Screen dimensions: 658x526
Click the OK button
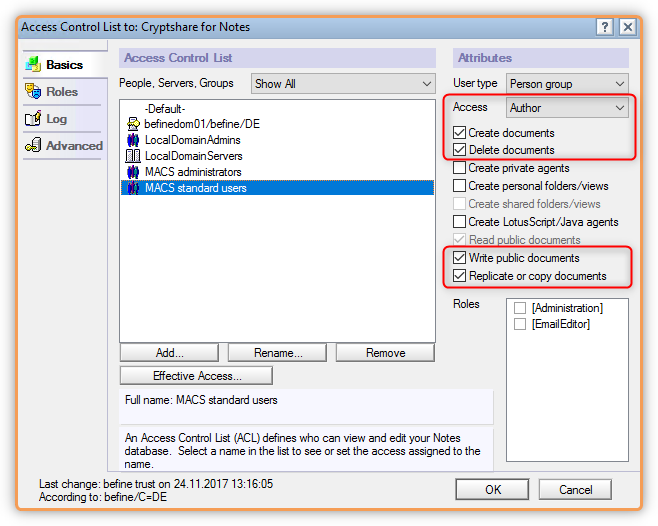tap(492, 489)
